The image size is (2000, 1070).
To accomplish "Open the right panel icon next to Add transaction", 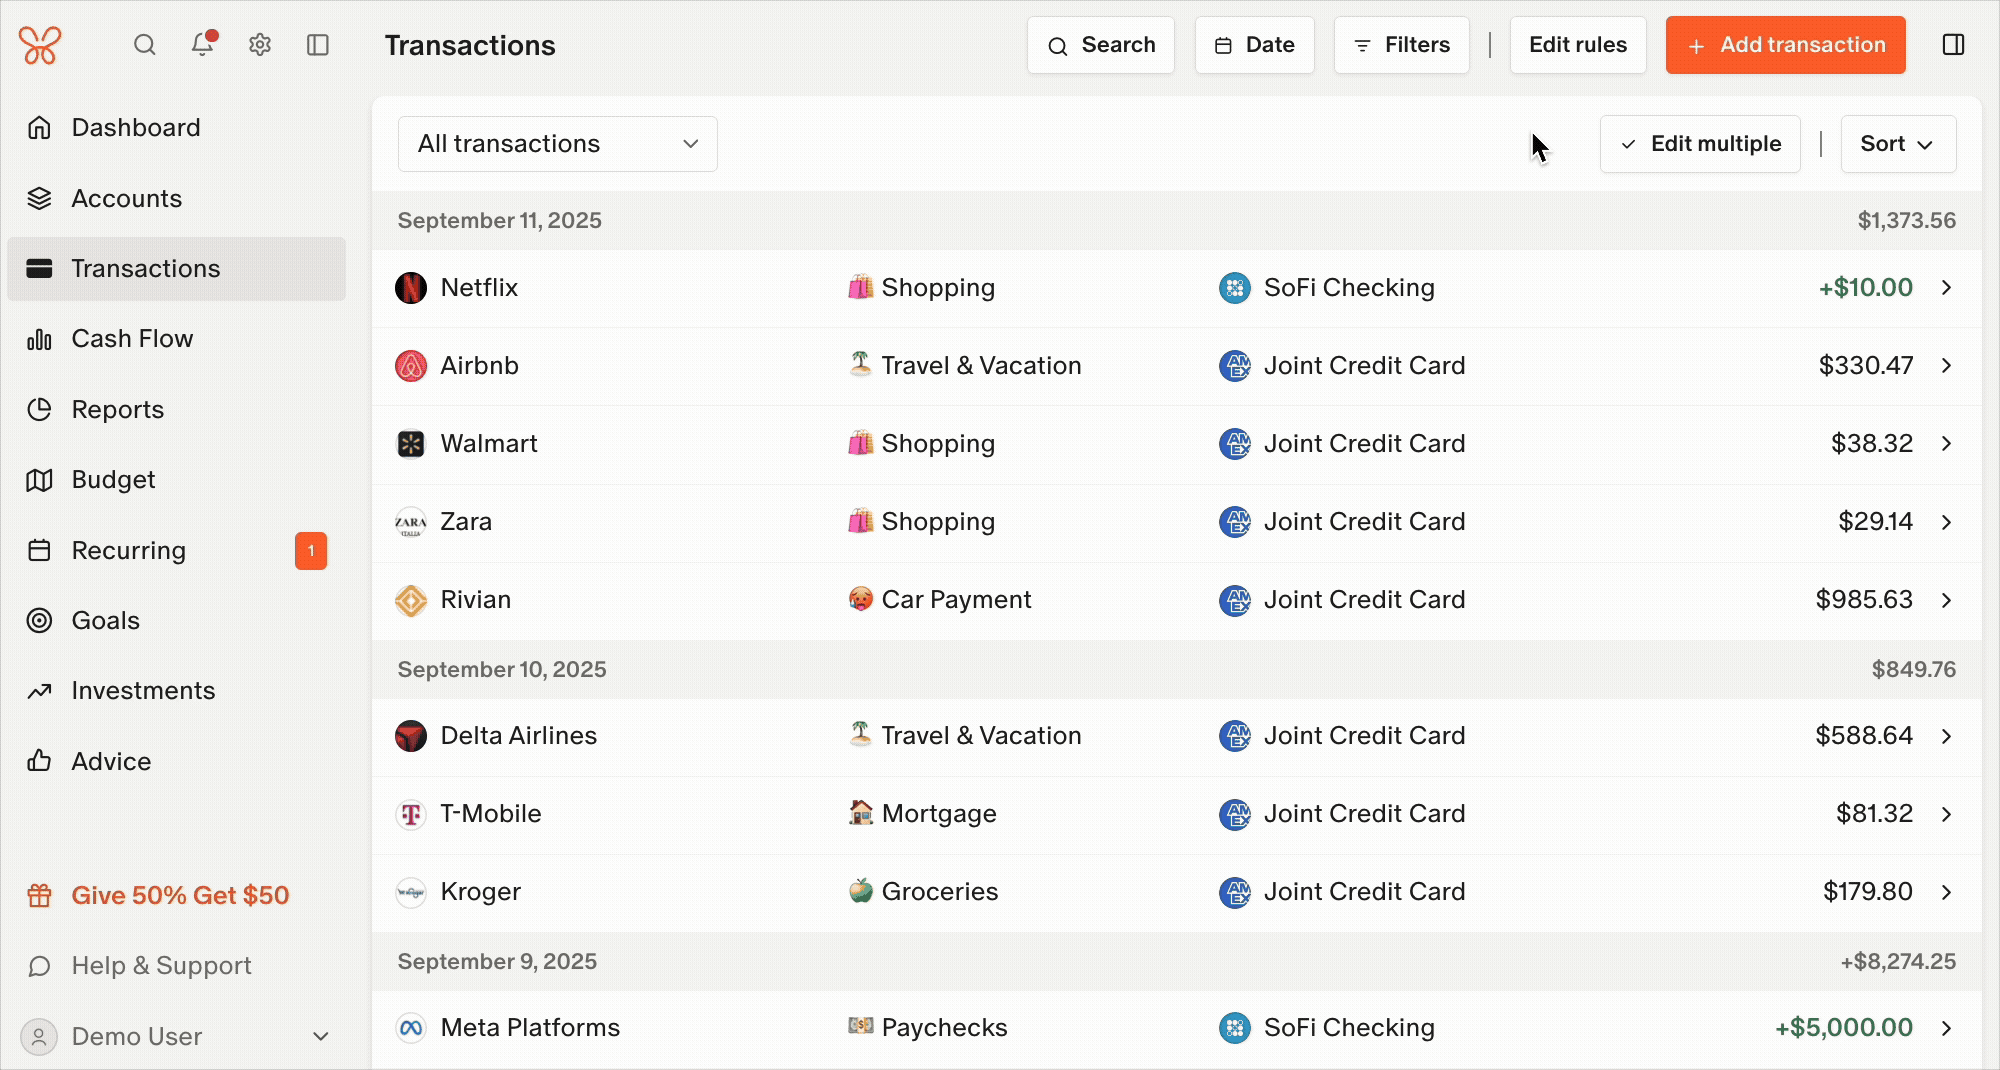I will [1954, 44].
